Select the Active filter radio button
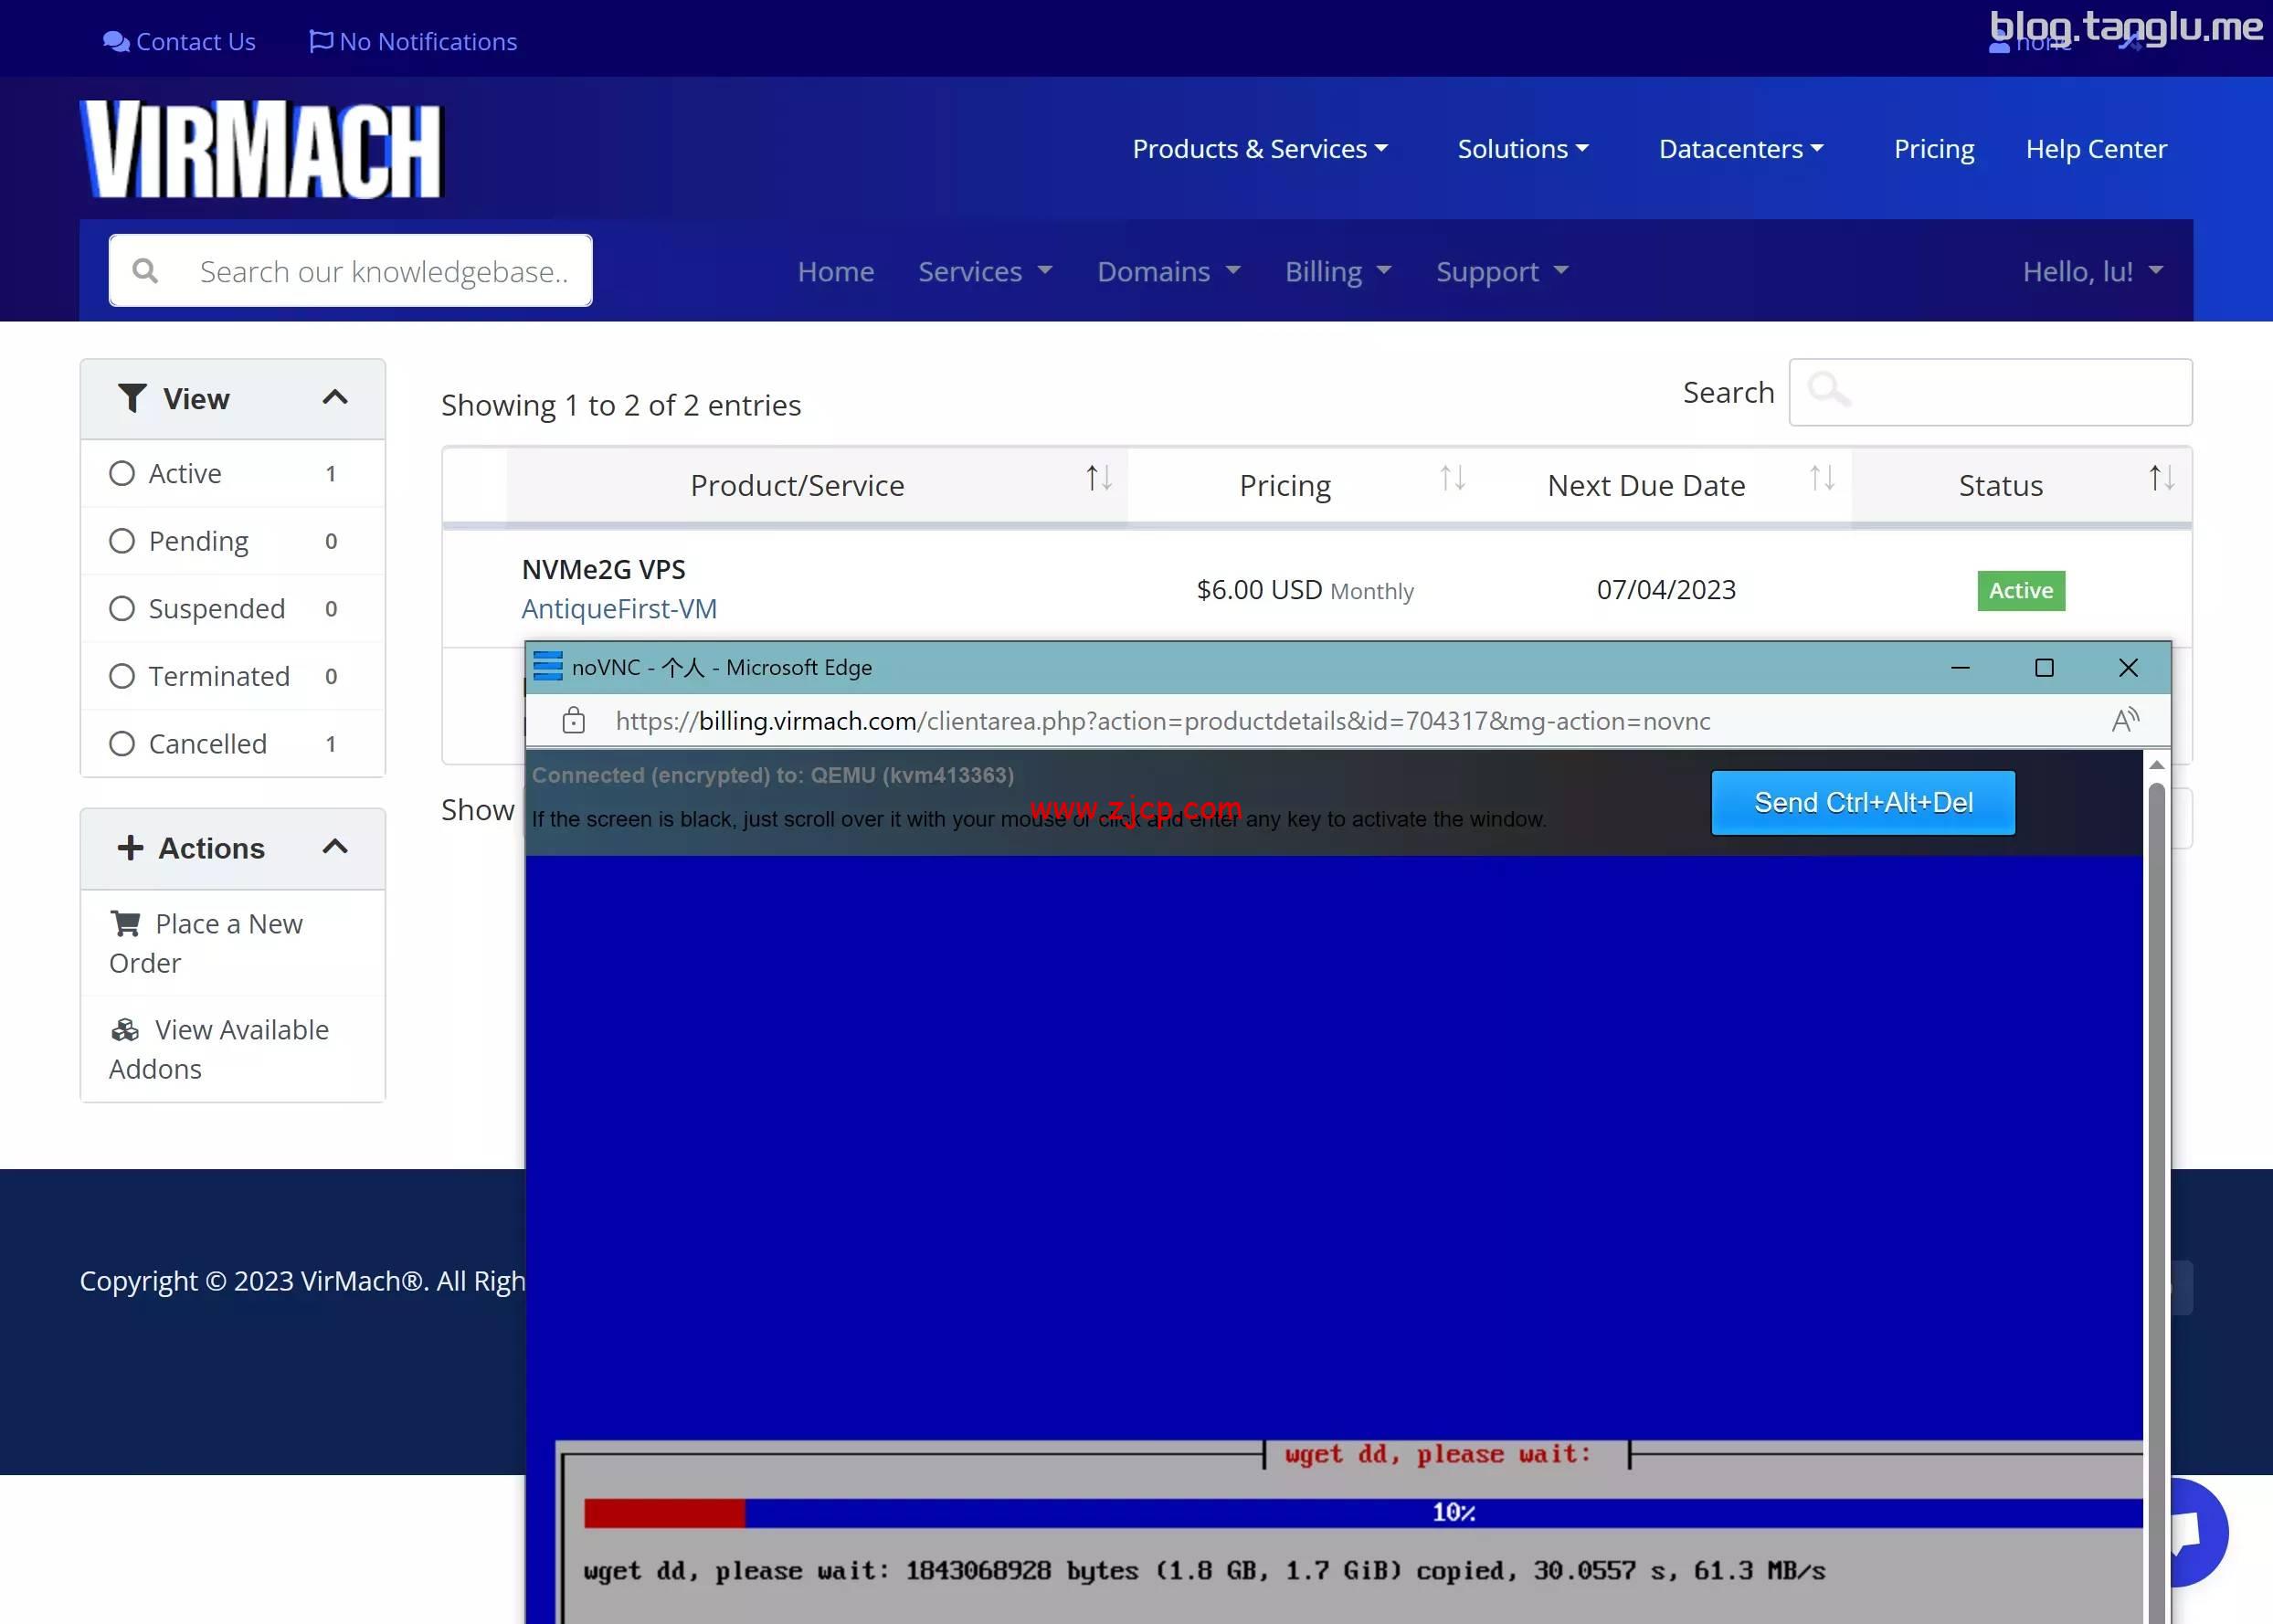This screenshot has width=2273, height=1624. (x=122, y=474)
